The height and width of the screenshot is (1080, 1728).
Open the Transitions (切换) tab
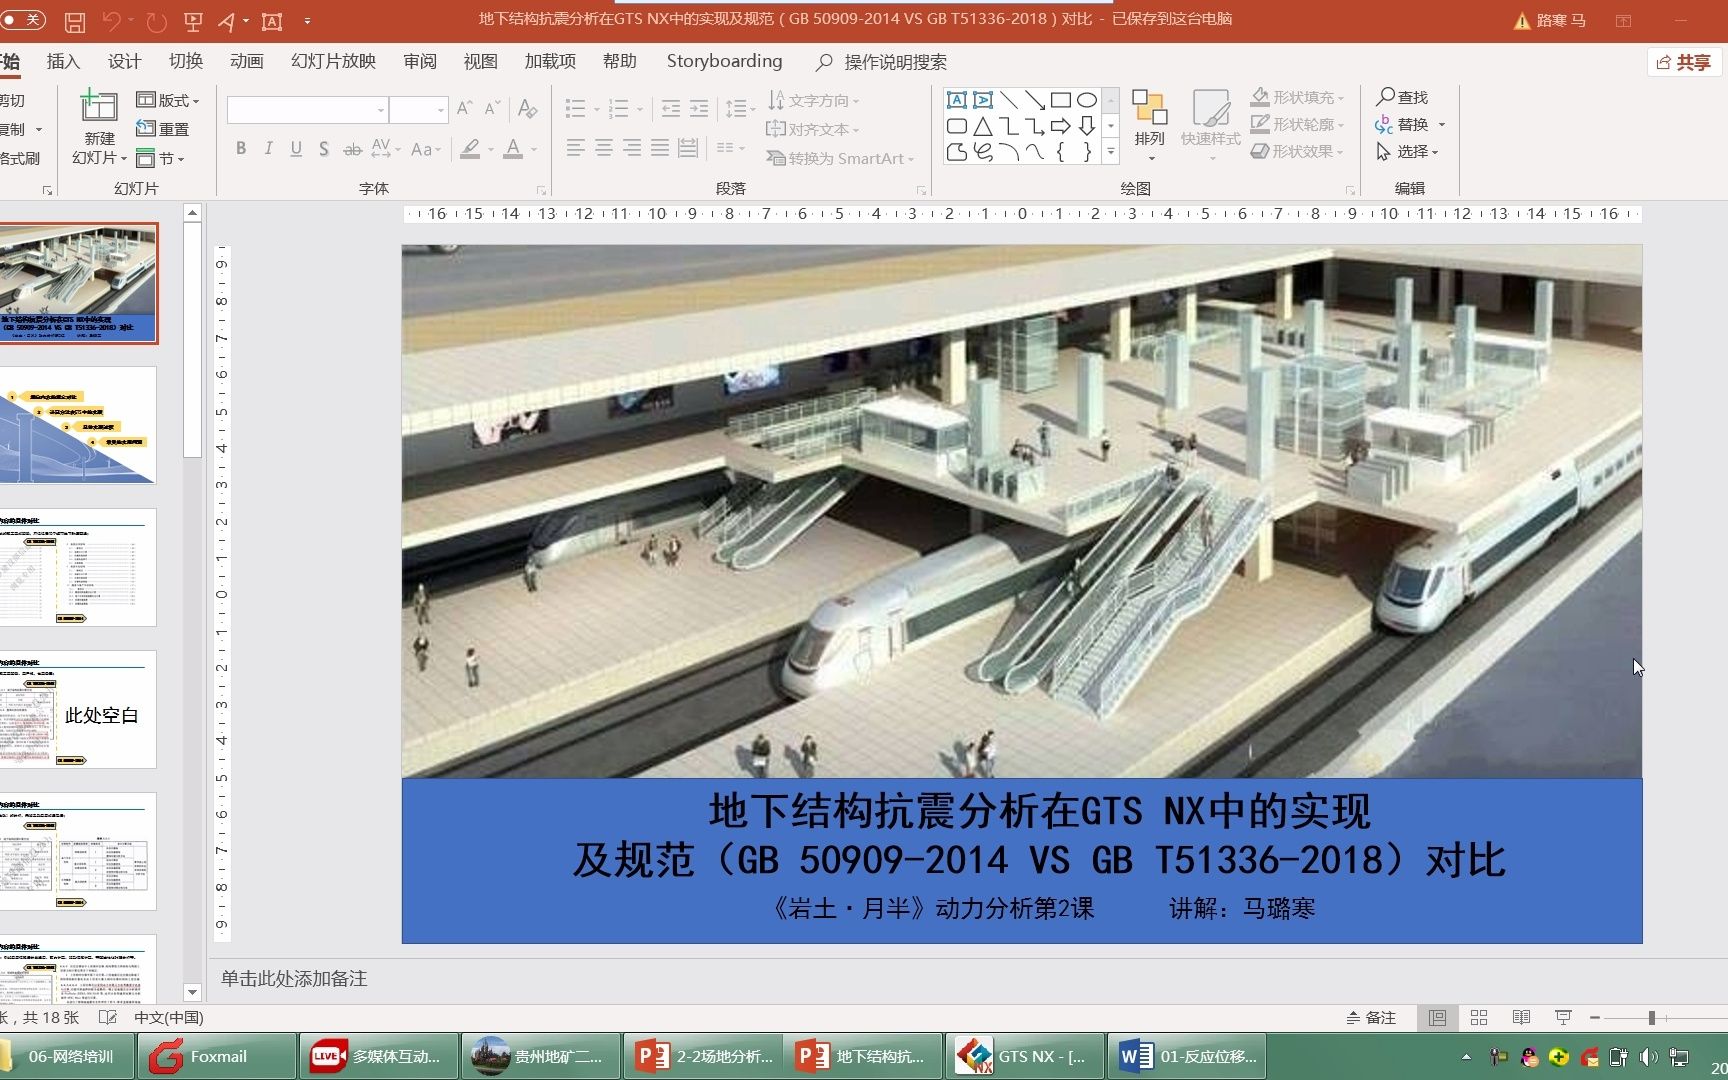pos(186,61)
